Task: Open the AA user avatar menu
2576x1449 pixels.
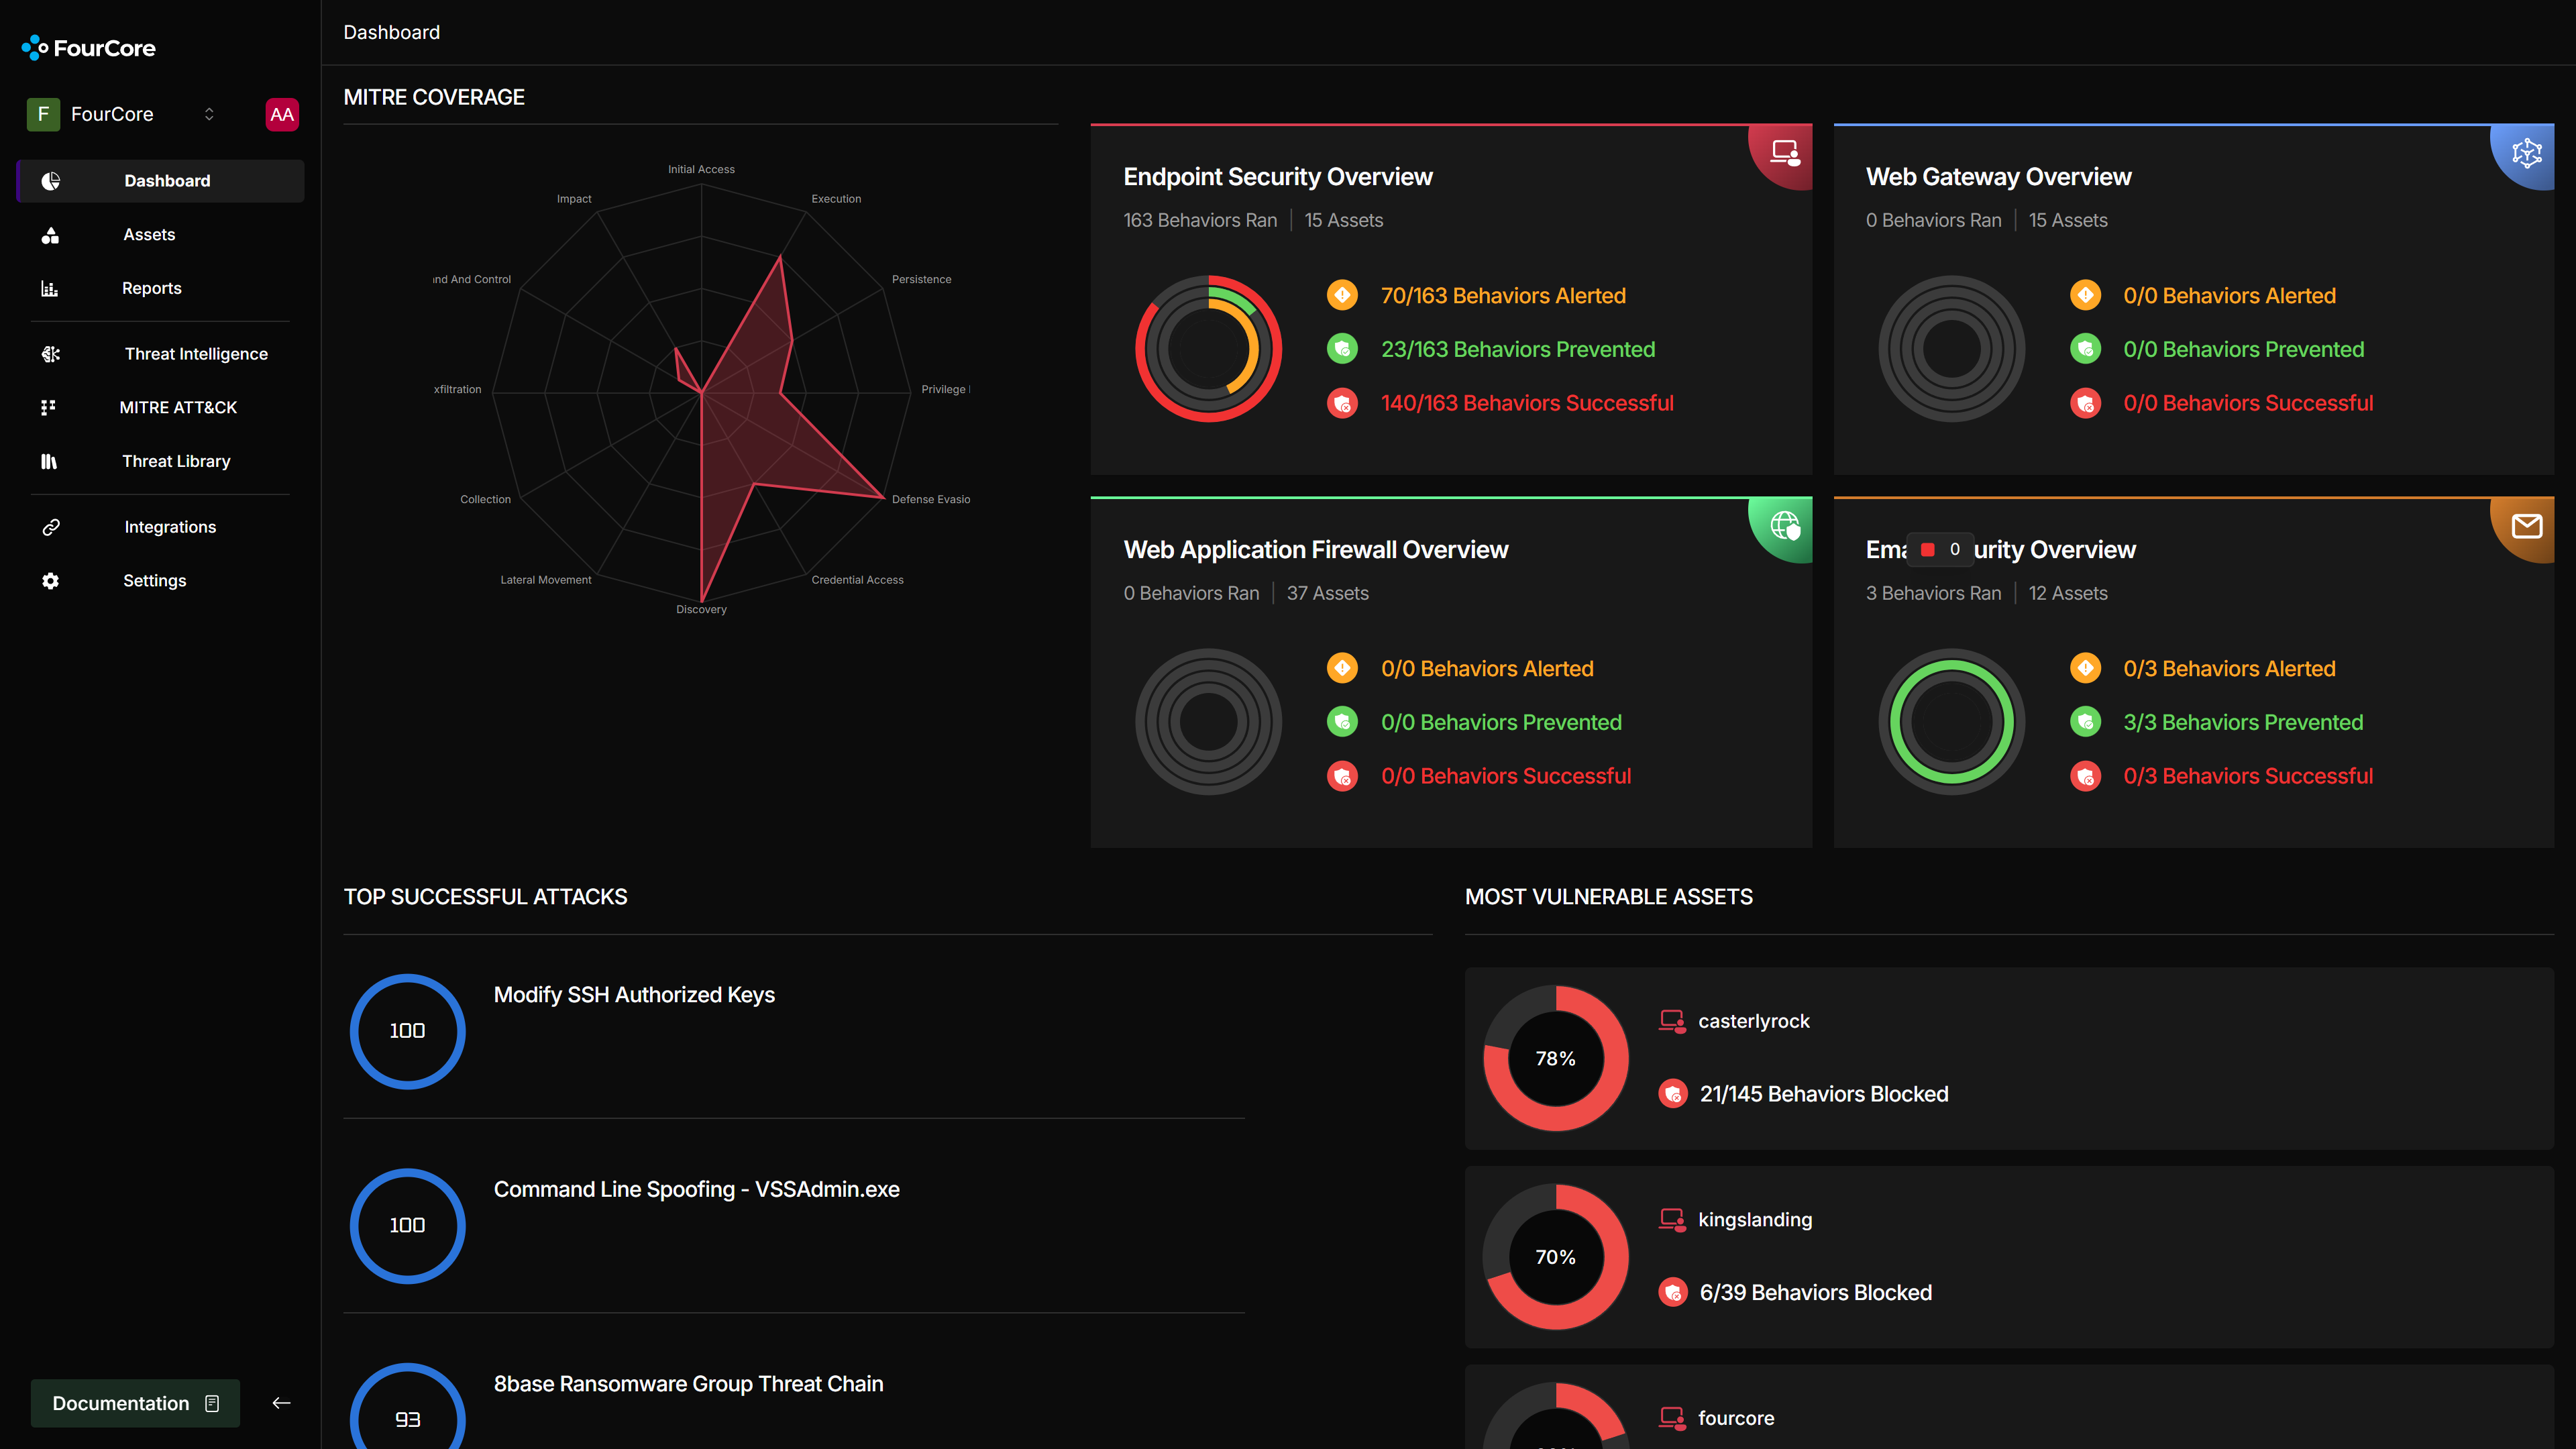Action: point(282,114)
